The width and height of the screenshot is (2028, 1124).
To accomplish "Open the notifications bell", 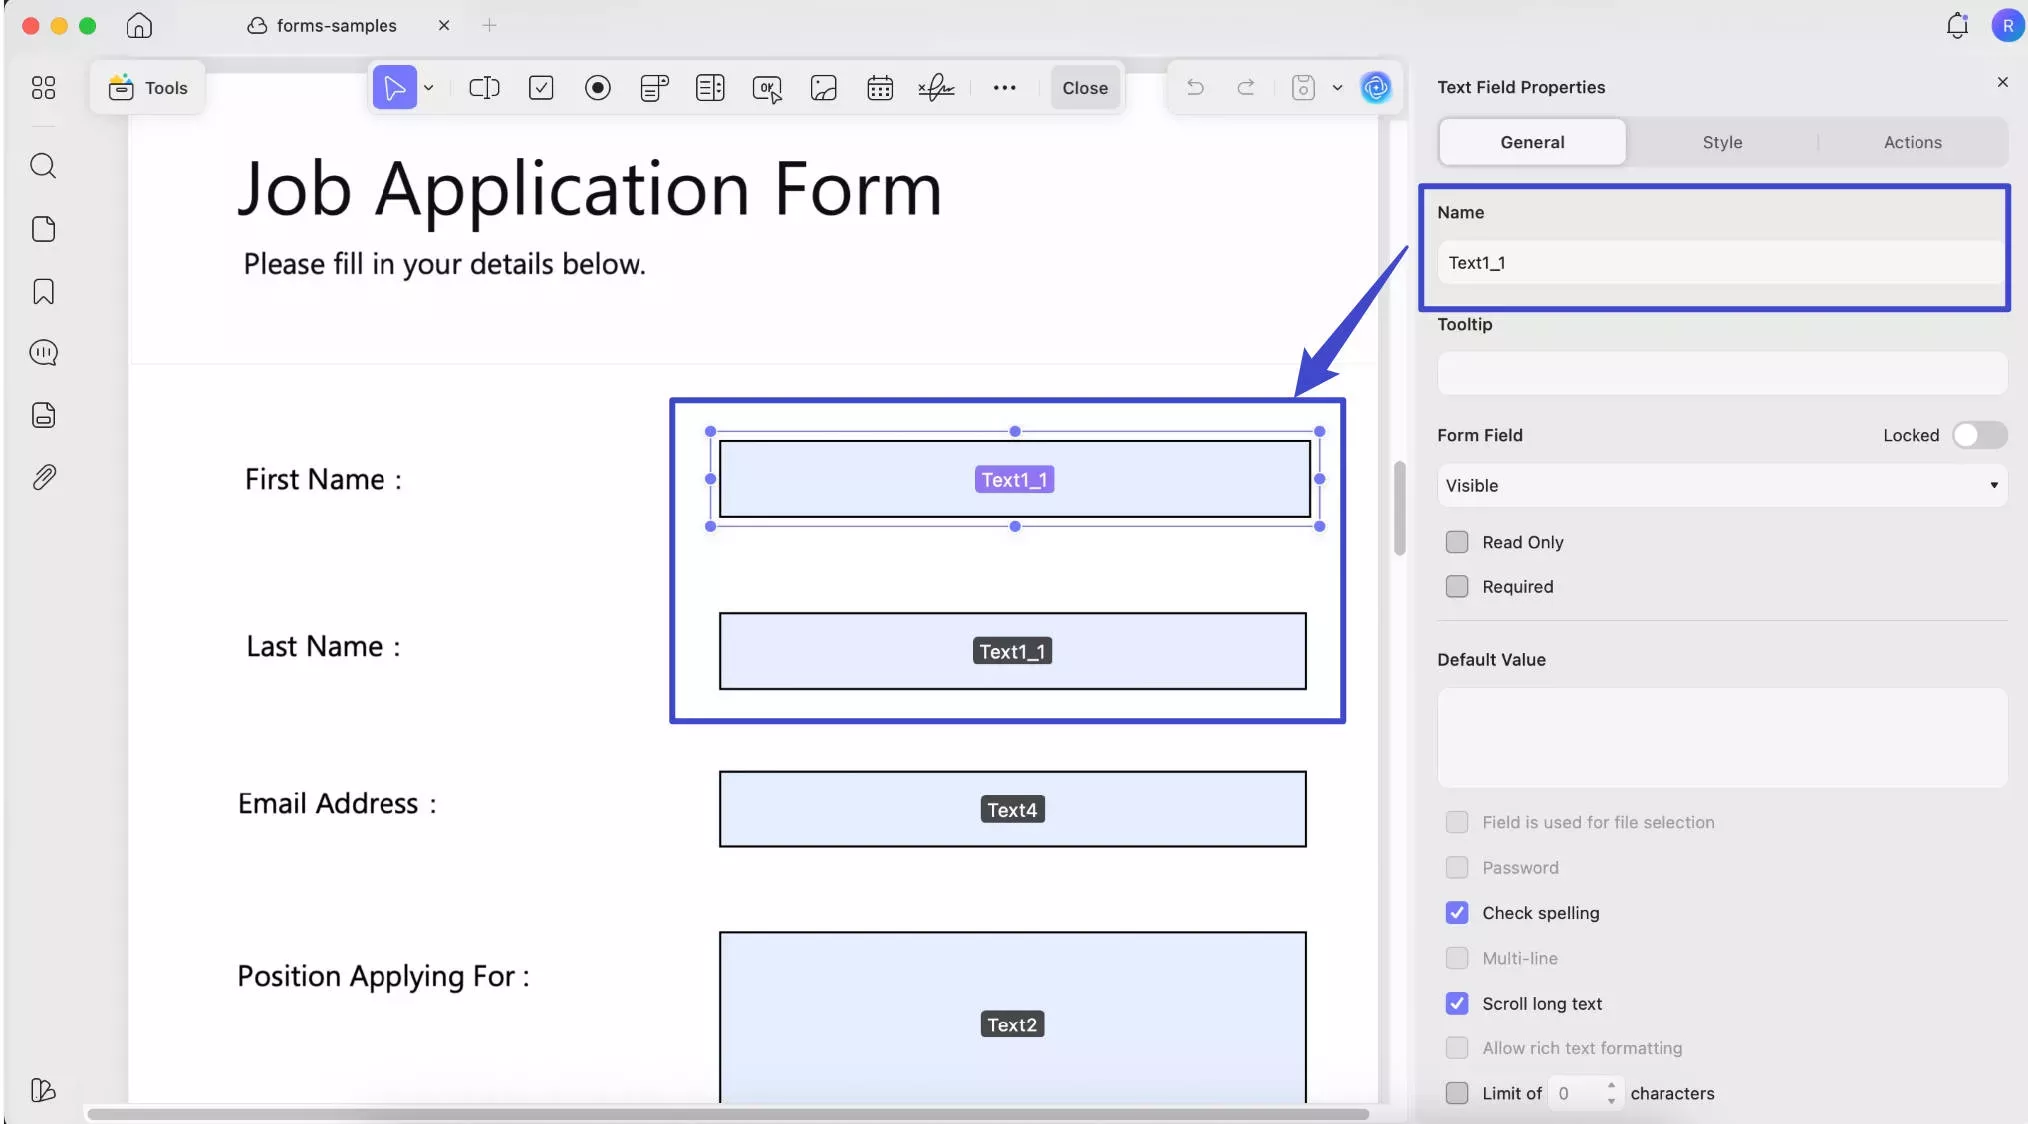I will (1958, 25).
